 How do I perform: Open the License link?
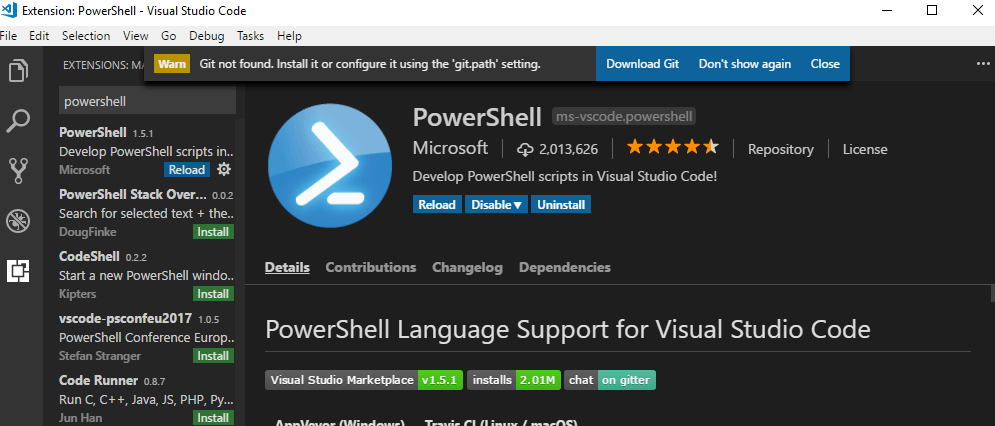(865, 149)
